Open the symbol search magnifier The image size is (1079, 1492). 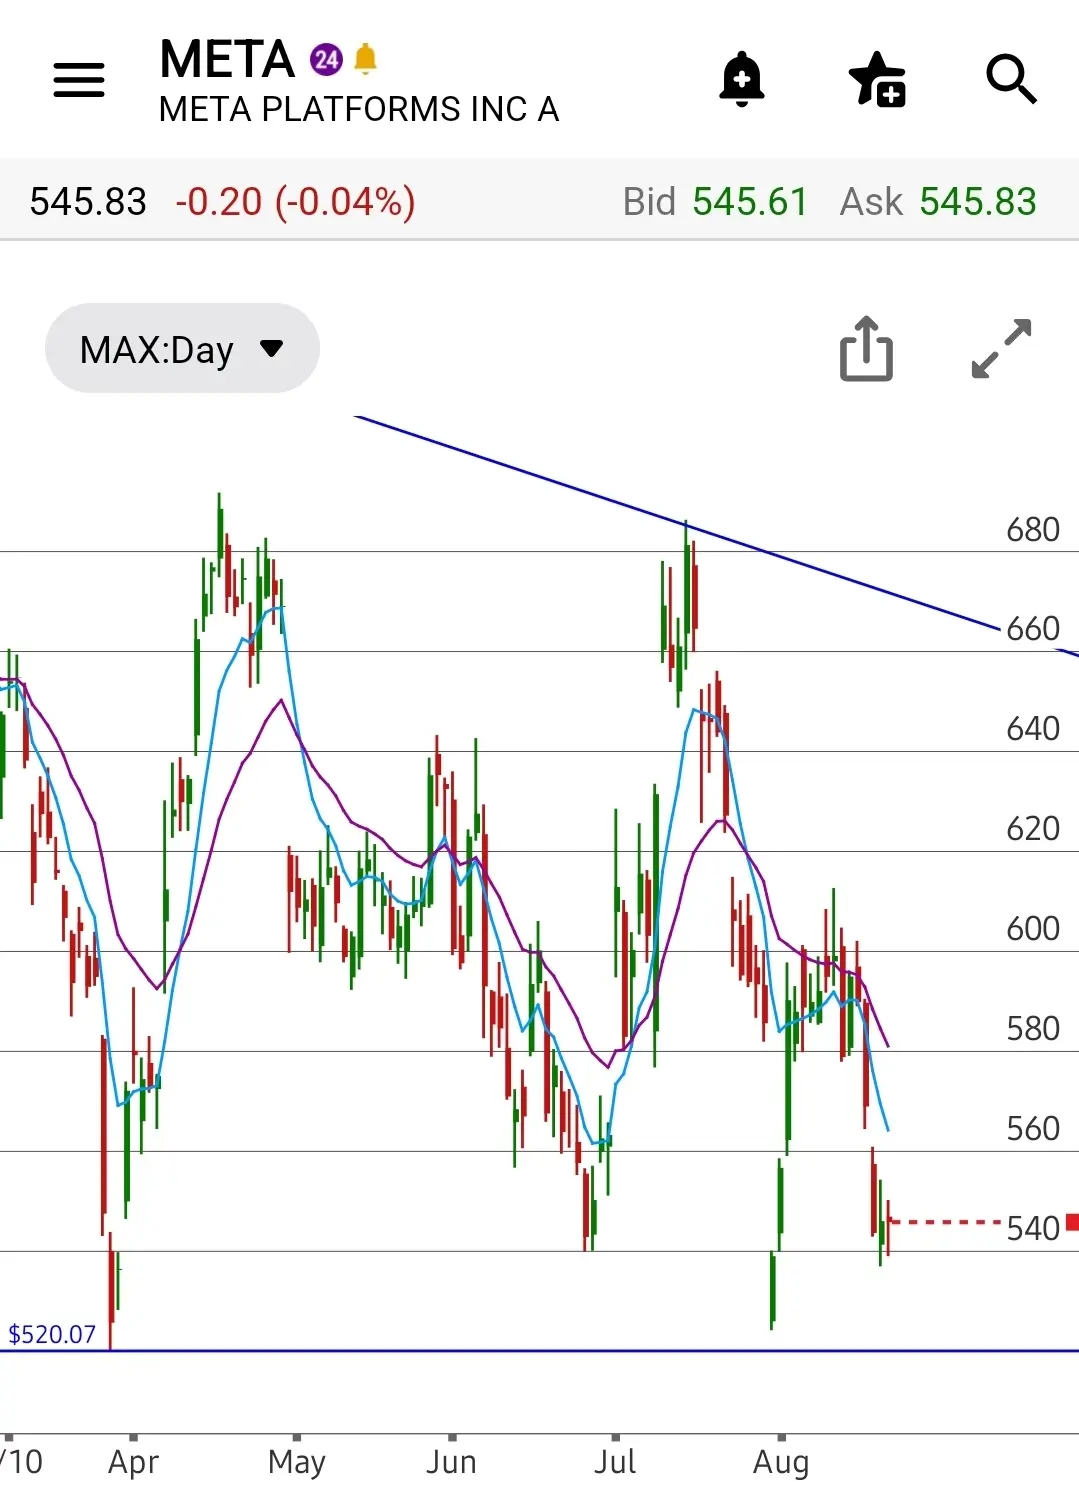(1011, 79)
